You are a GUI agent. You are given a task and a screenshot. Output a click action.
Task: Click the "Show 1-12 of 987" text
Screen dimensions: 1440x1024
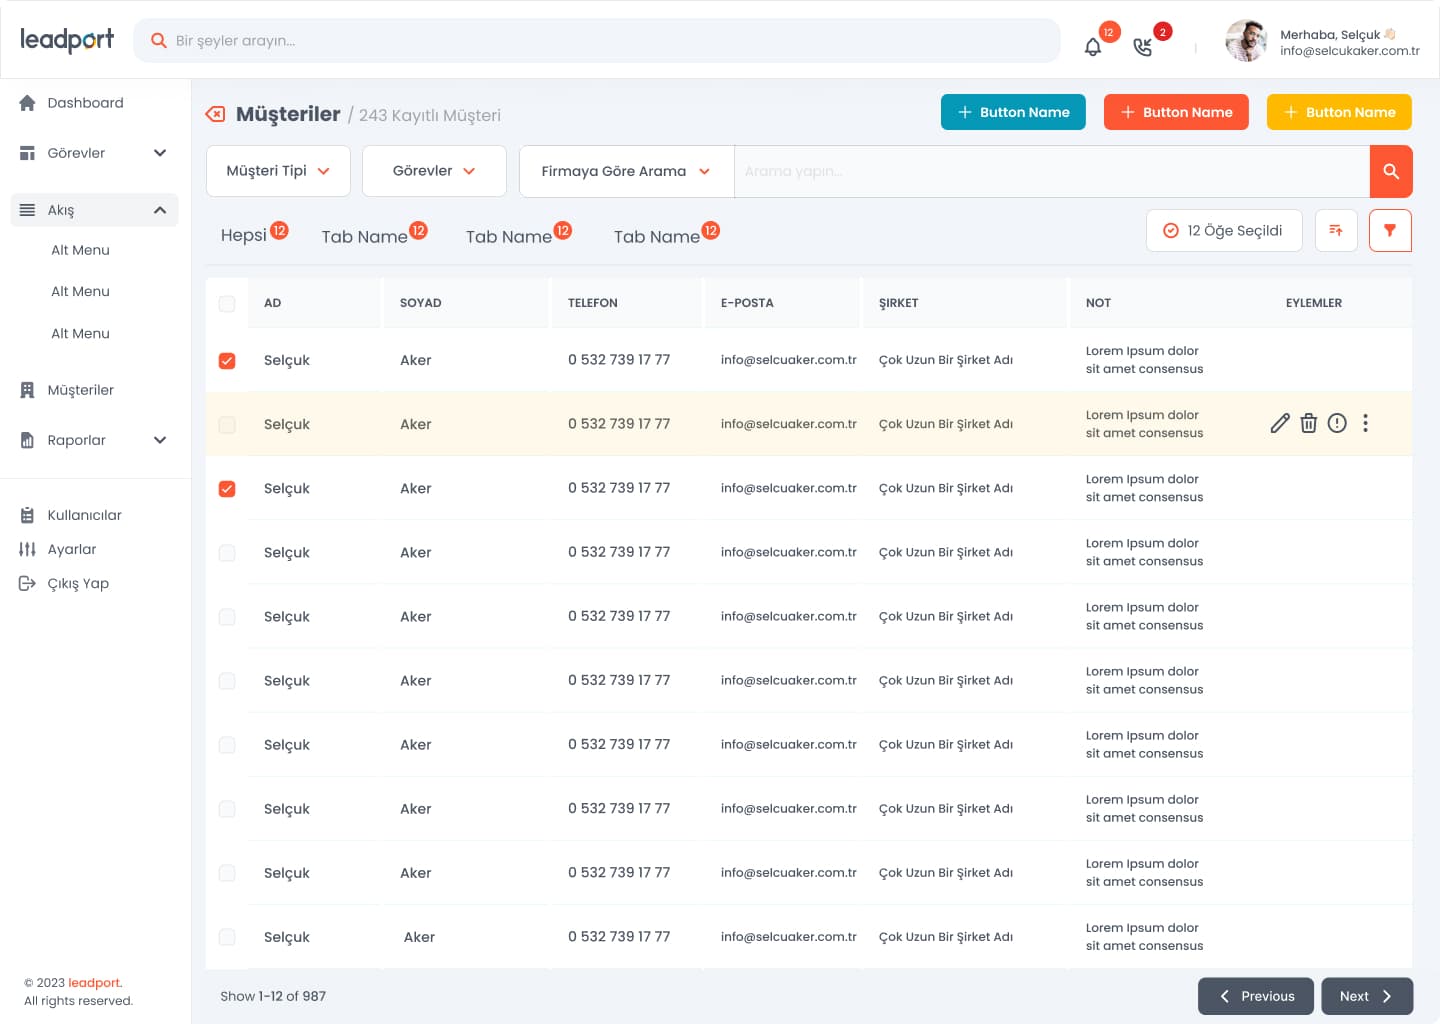273,996
